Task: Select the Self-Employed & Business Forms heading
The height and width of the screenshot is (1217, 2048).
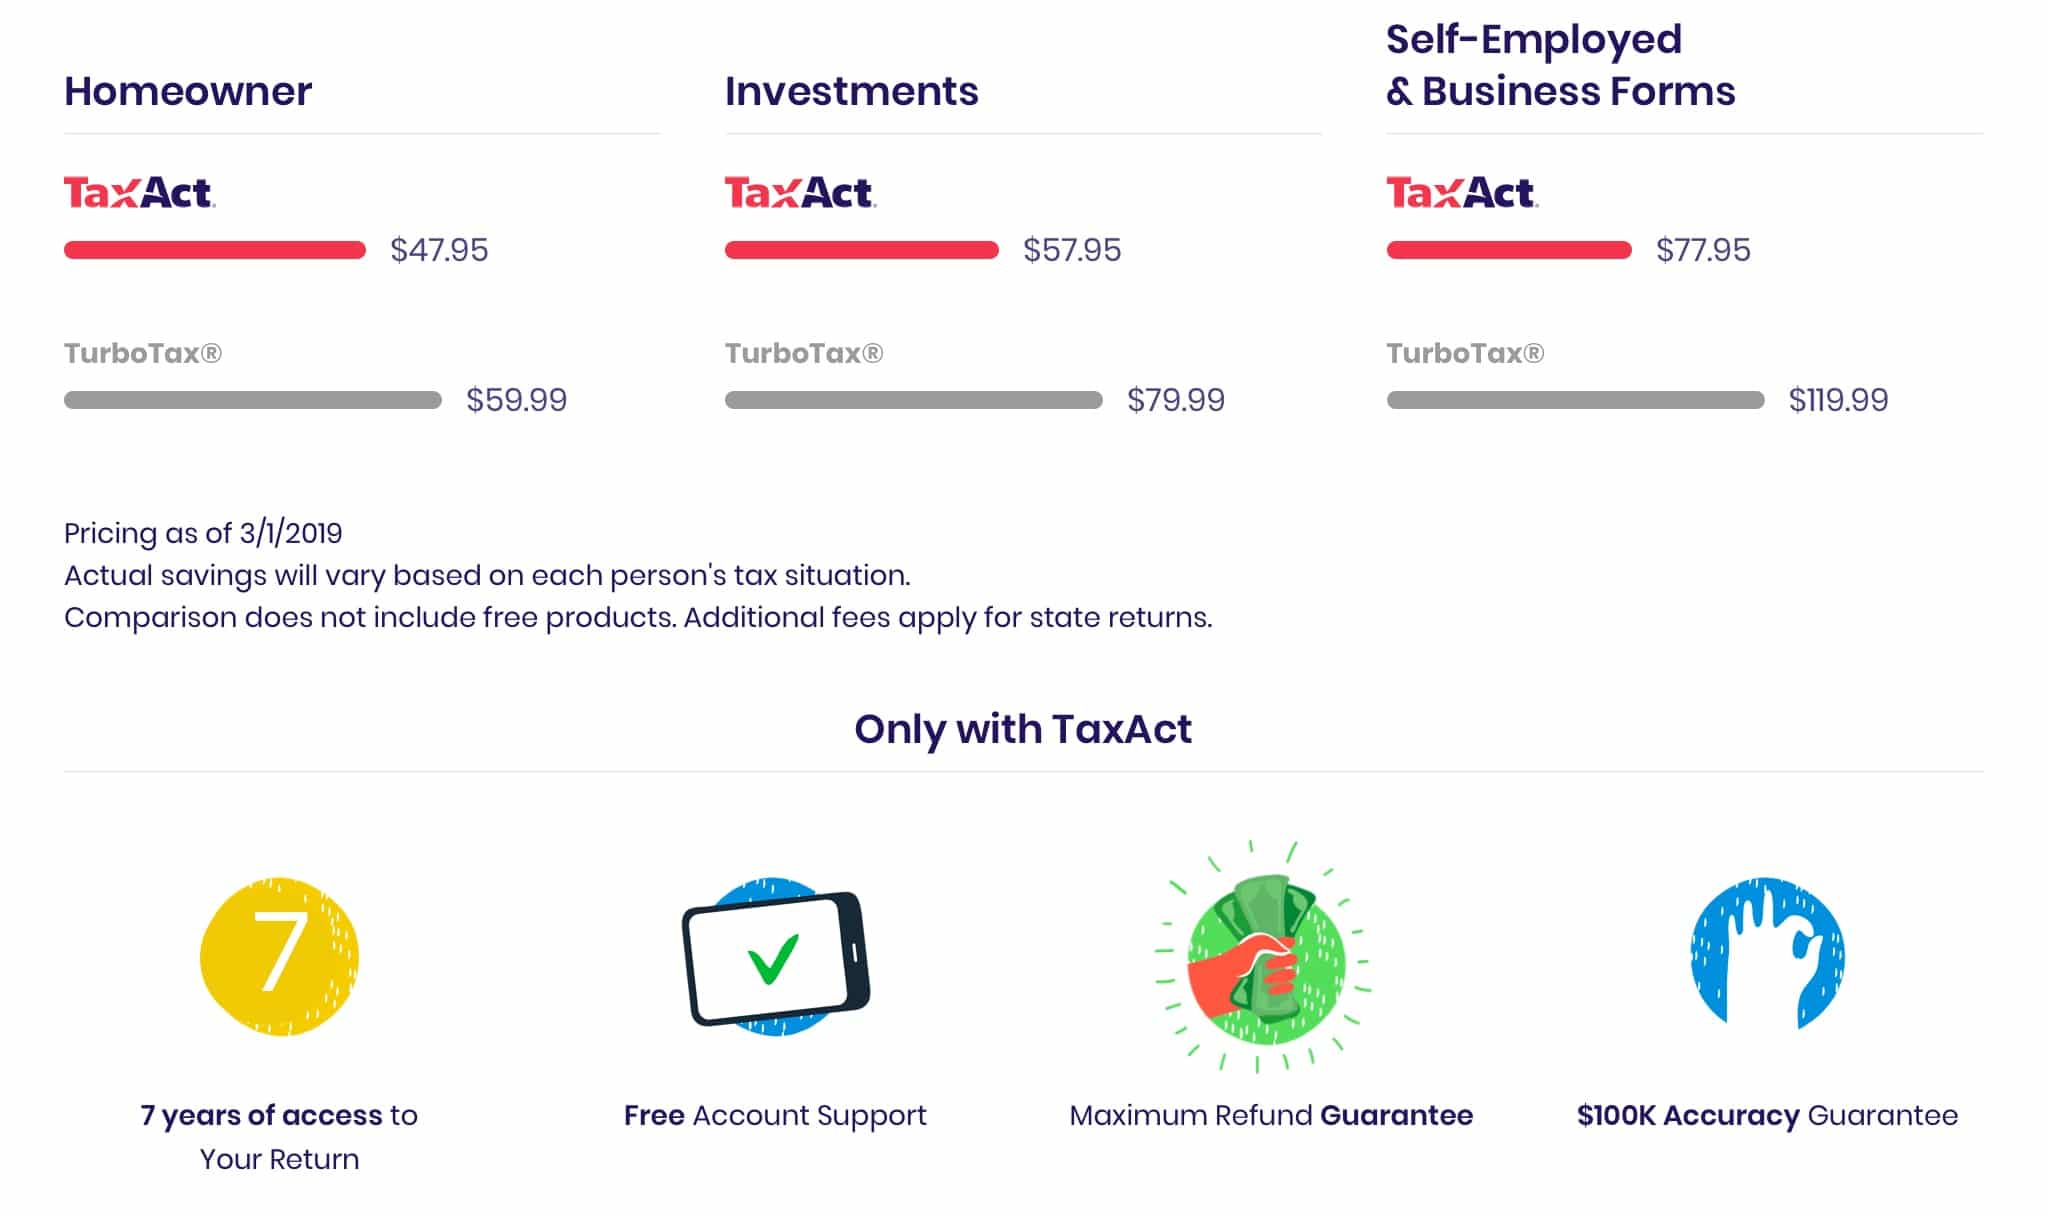Action: (1561, 65)
